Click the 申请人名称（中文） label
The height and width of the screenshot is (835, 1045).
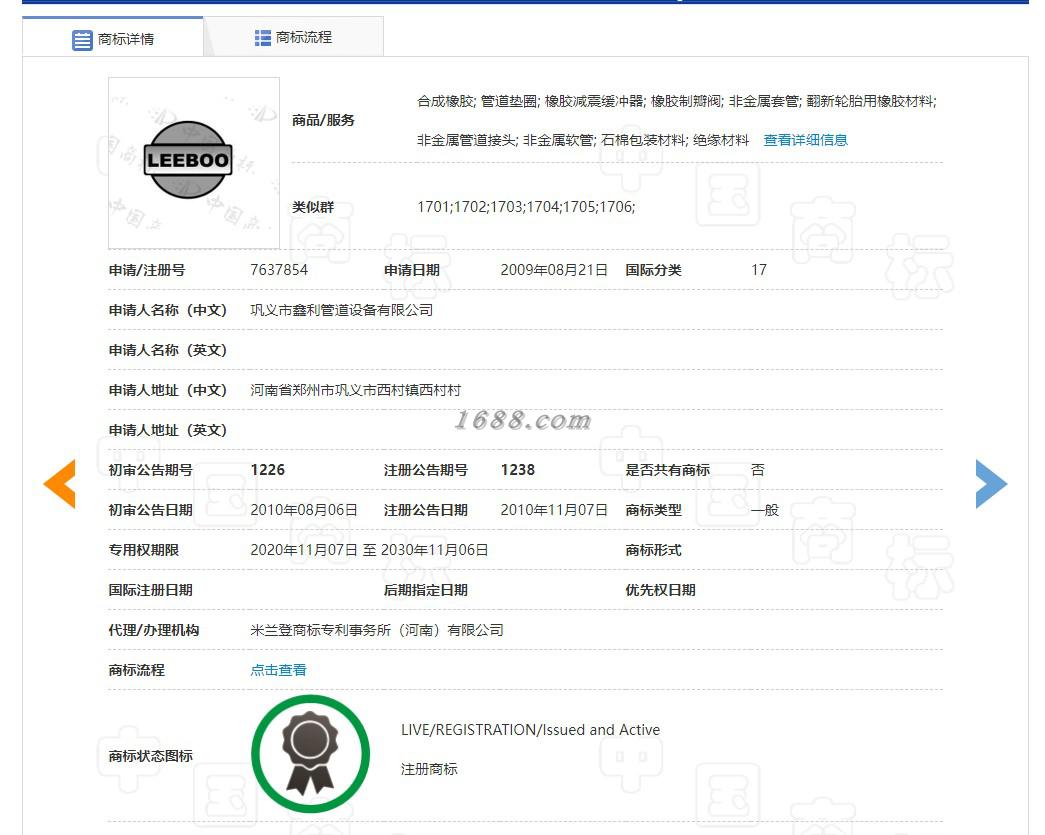(168, 310)
